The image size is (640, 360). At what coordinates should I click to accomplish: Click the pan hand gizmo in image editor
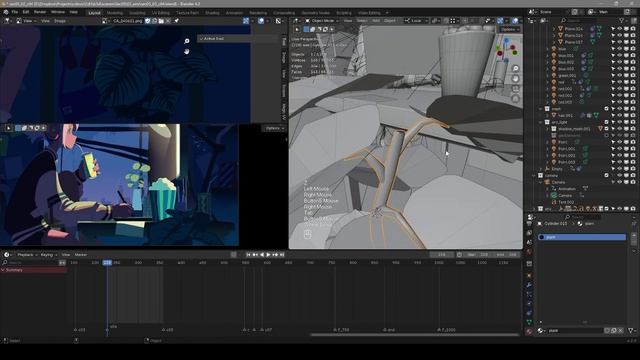click(187, 51)
